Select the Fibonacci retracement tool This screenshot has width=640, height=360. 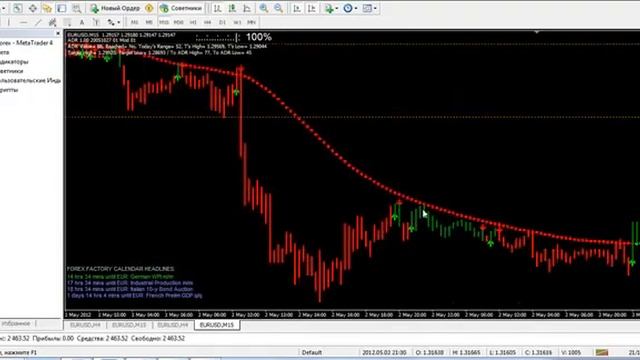click(x=67, y=22)
